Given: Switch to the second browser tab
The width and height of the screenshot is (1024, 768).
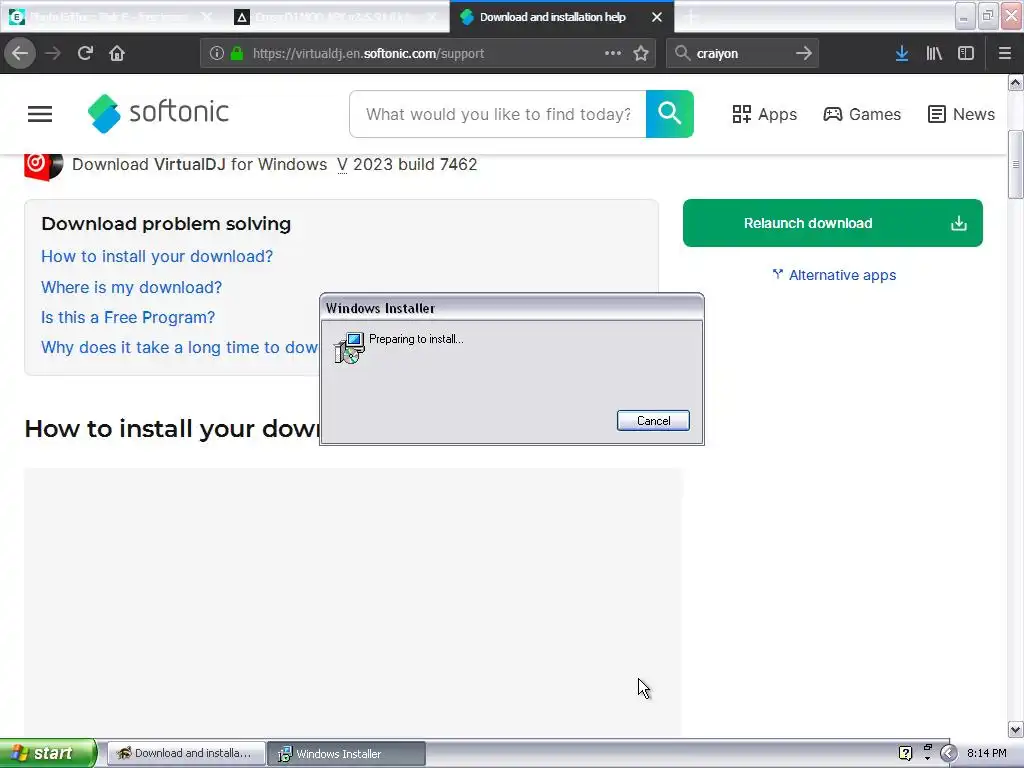Looking at the screenshot, I should (336, 17).
